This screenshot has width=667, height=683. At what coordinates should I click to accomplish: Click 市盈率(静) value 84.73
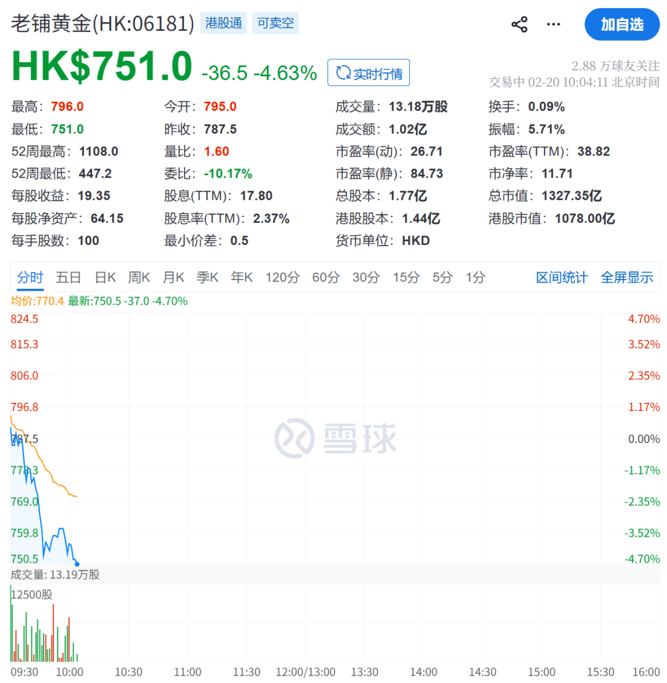pos(427,174)
